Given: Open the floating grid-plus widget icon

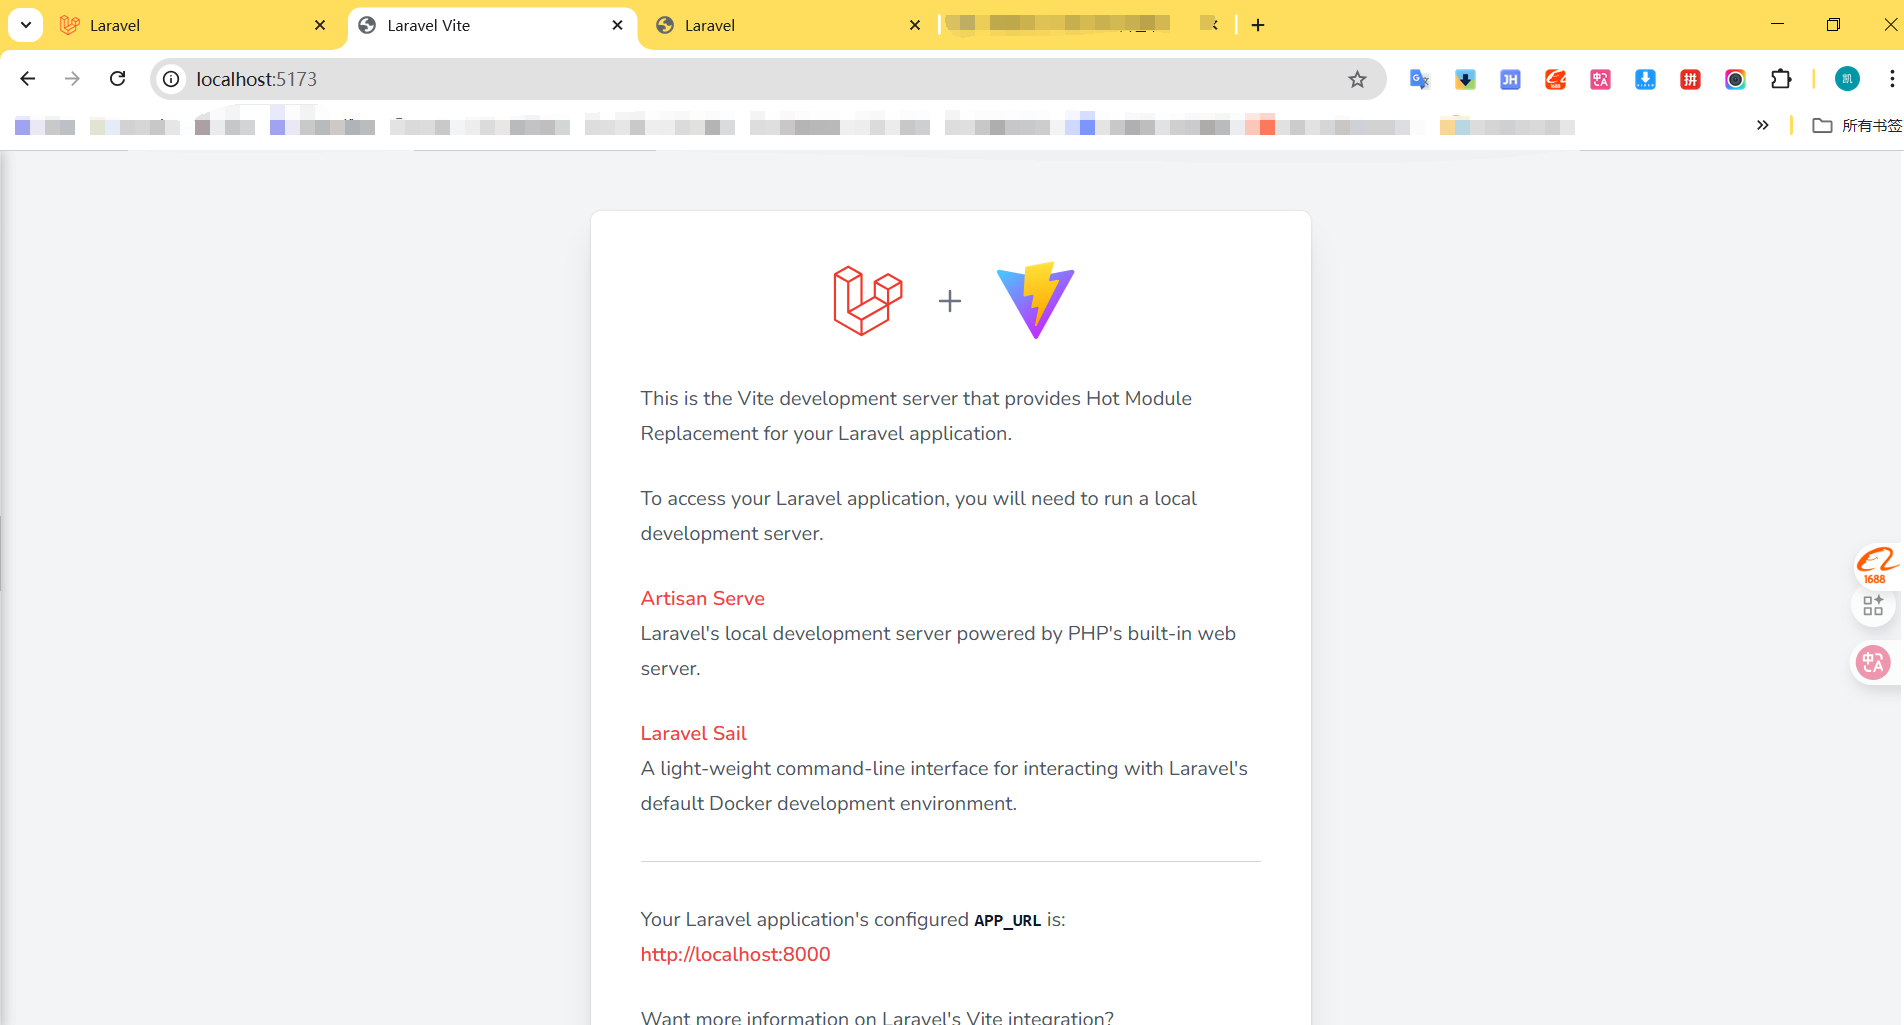Looking at the screenshot, I should click(1873, 606).
